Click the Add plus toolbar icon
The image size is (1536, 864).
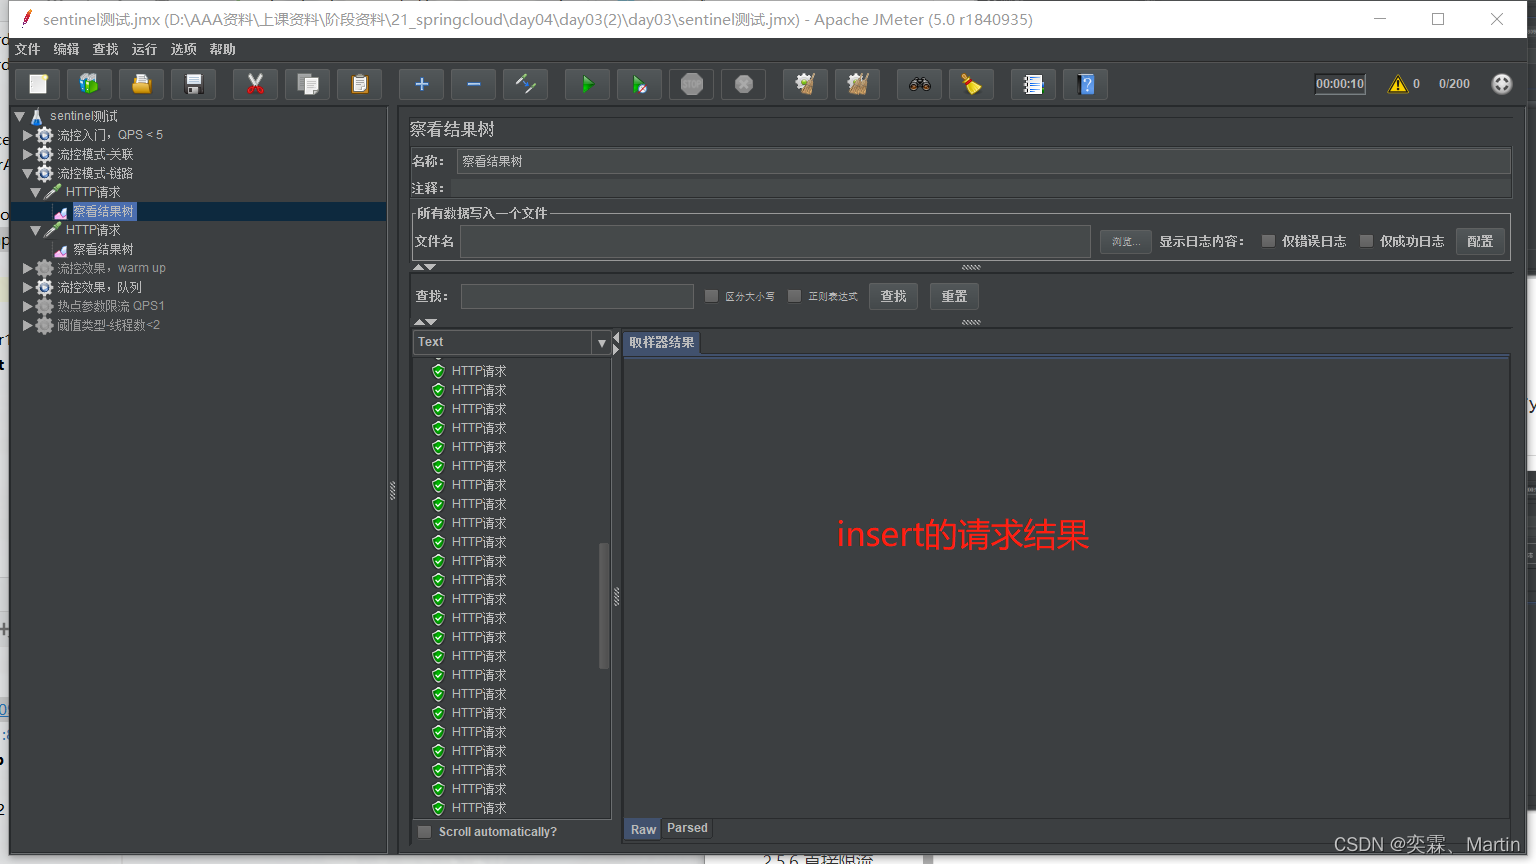tap(422, 85)
